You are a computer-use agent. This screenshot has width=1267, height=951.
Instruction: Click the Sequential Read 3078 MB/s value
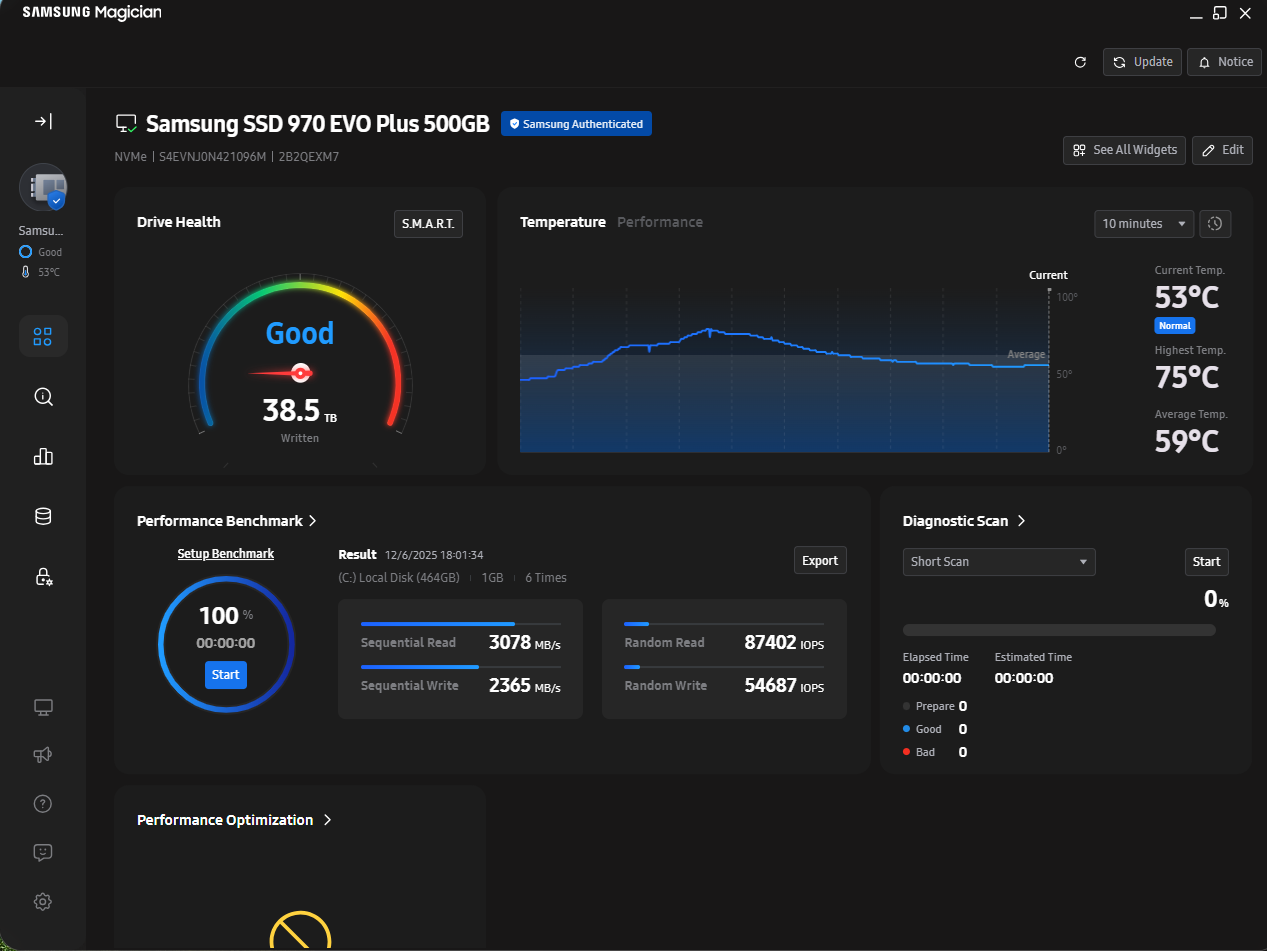(x=525, y=643)
